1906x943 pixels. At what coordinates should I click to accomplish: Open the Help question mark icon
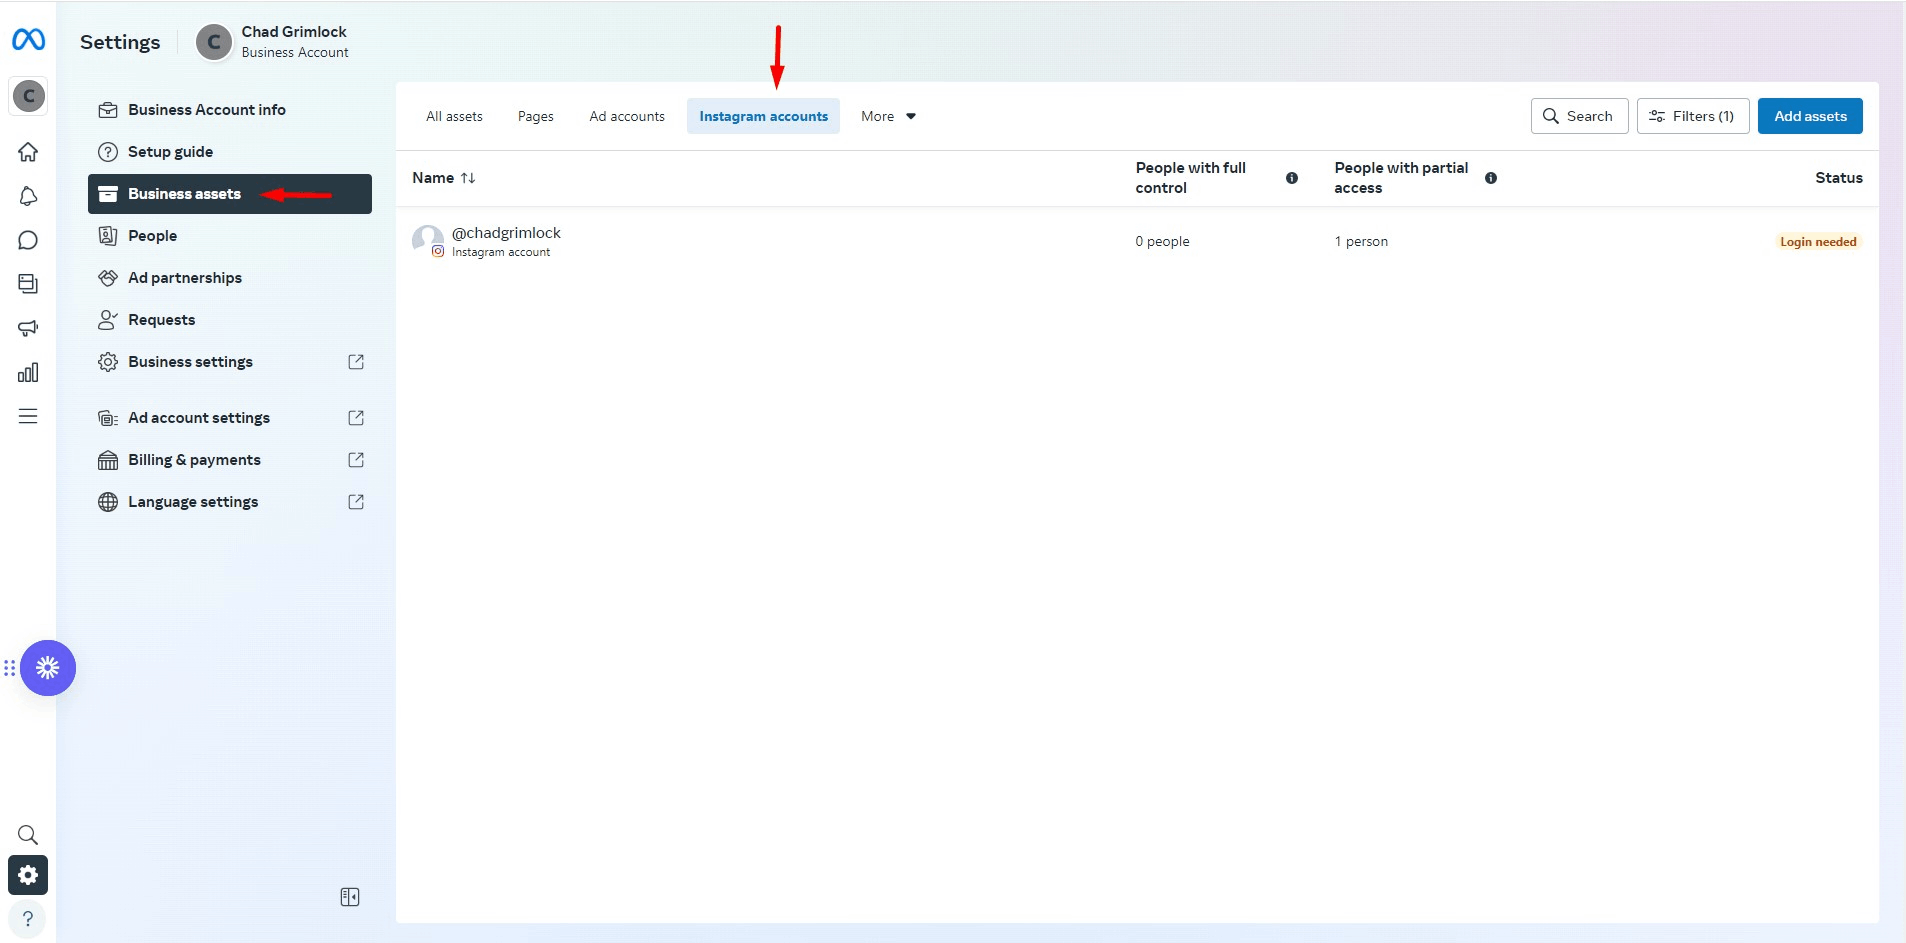pos(28,918)
